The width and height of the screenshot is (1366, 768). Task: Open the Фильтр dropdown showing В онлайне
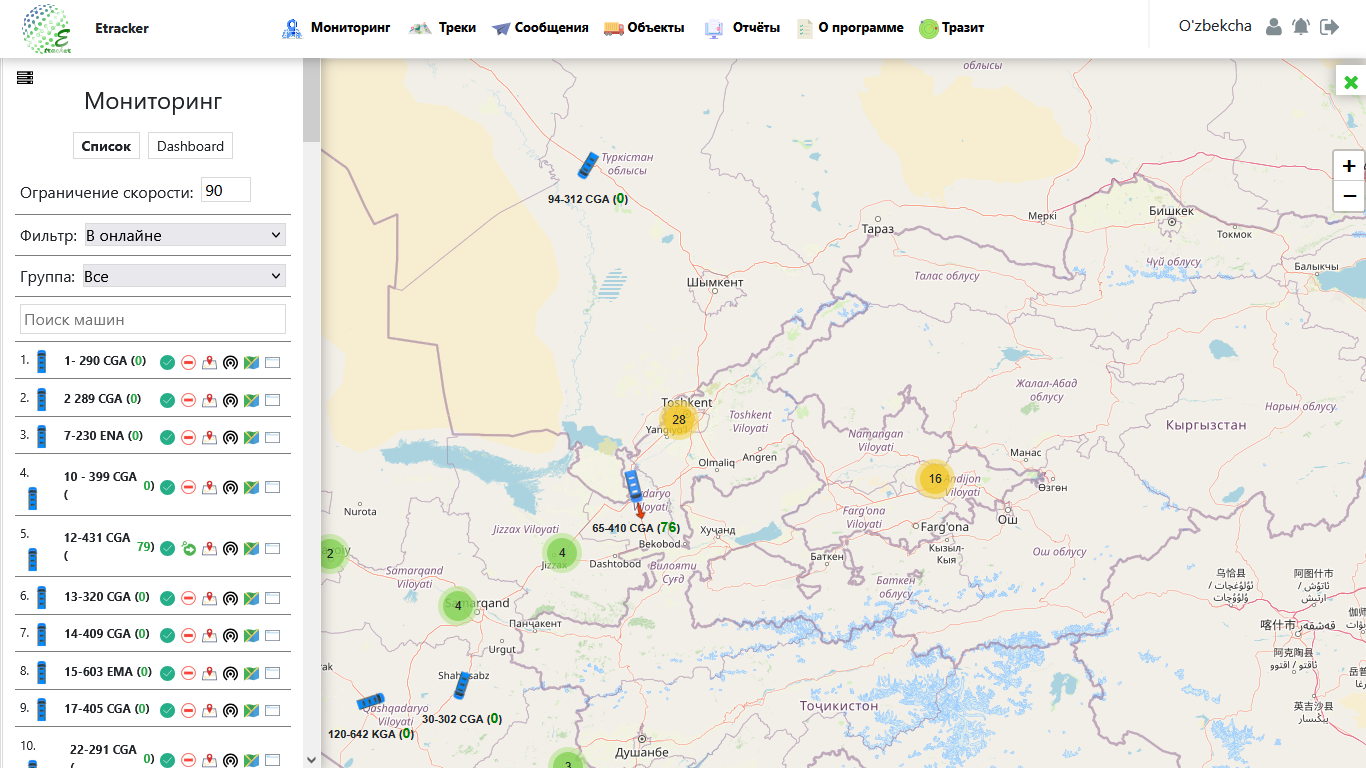pyautogui.click(x=185, y=235)
